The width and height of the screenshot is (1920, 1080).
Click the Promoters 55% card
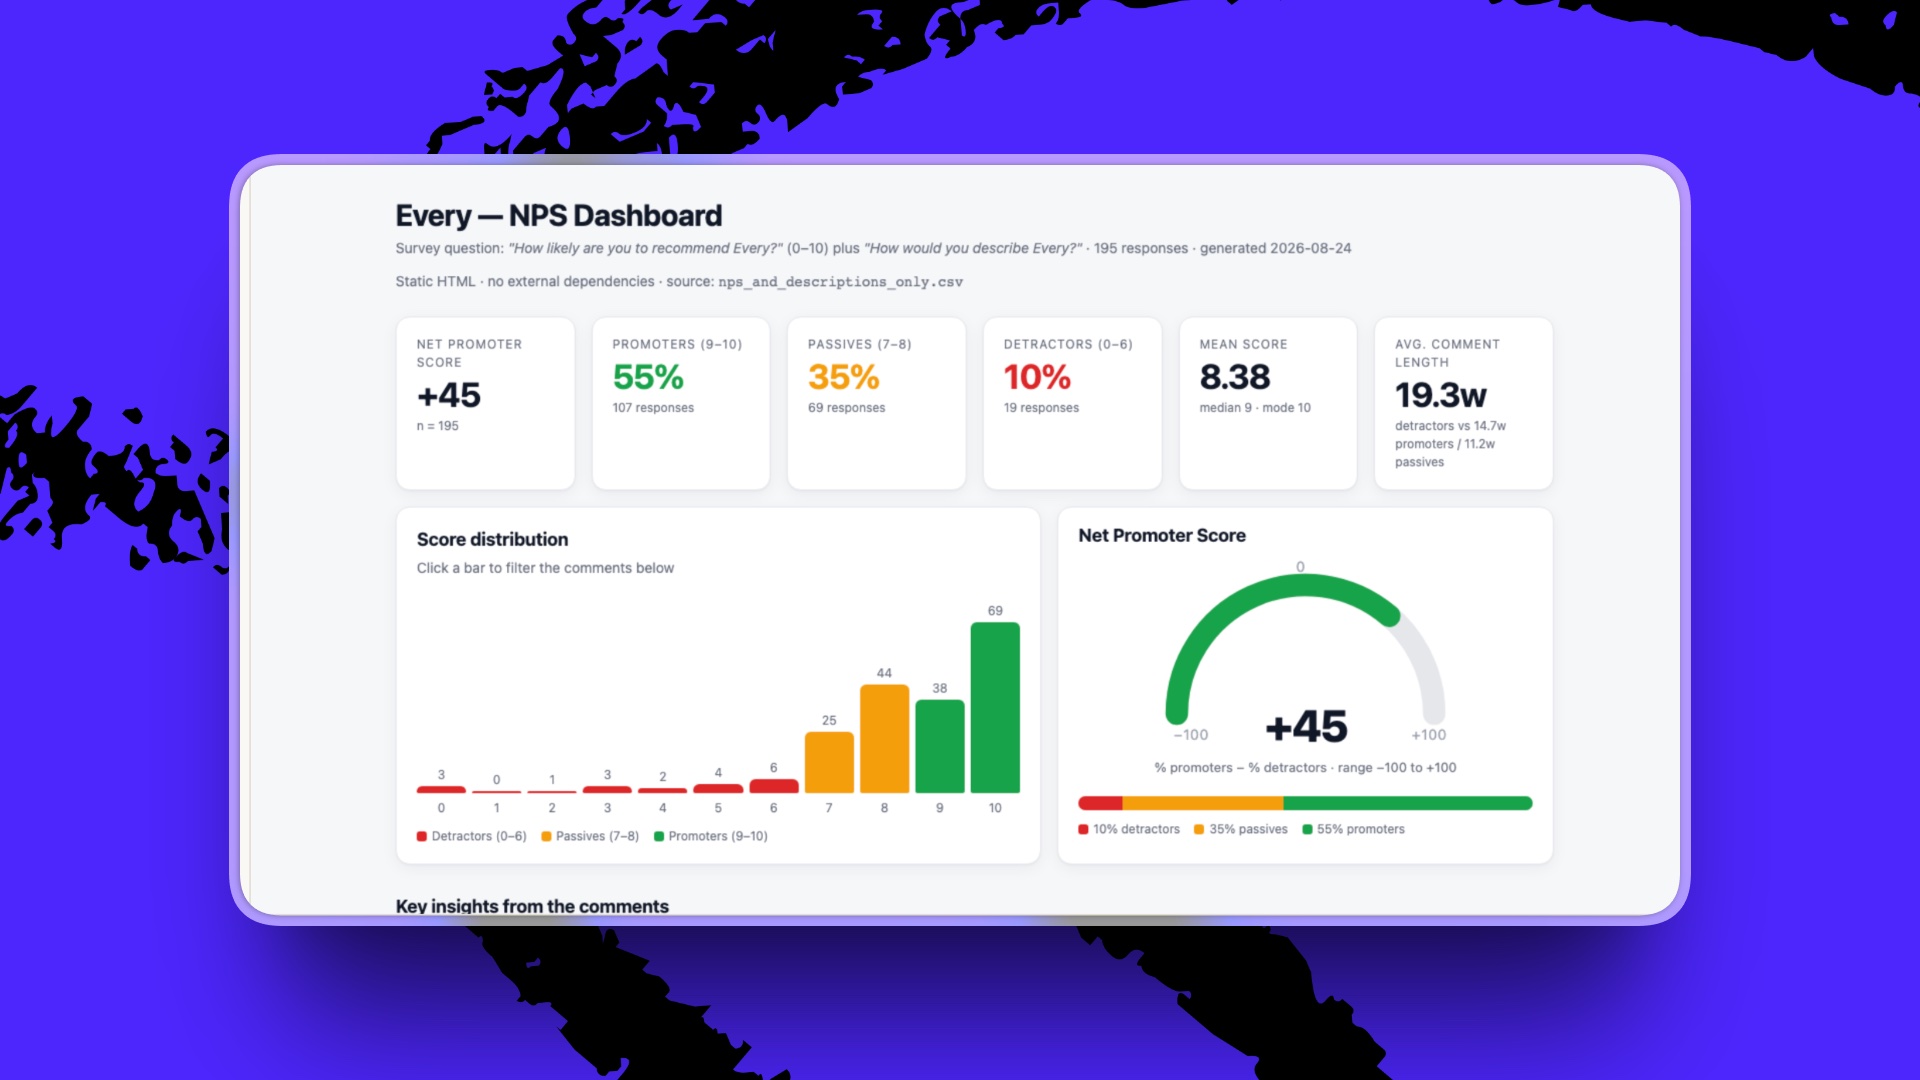(x=681, y=403)
